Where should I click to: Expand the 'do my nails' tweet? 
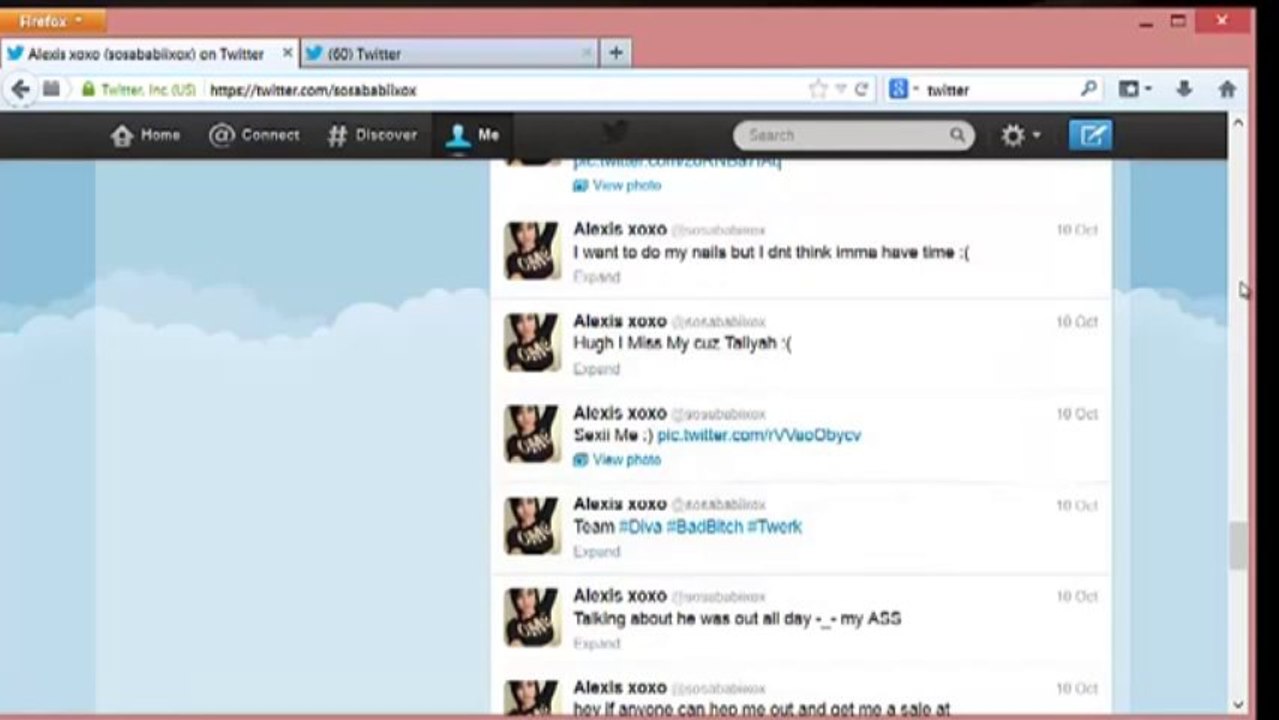(x=597, y=277)
